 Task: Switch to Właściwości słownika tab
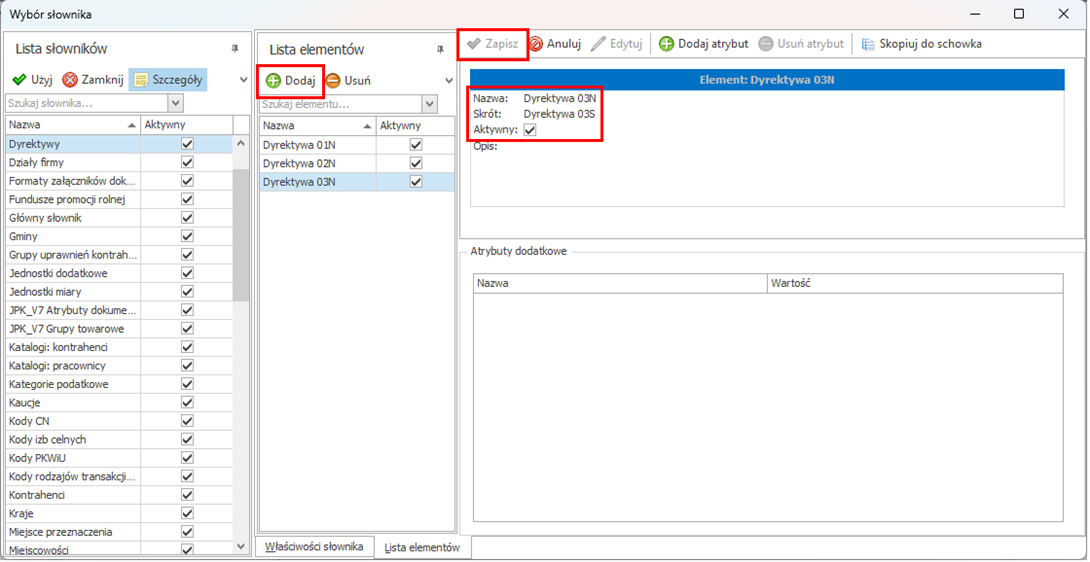tap(316, 547)
